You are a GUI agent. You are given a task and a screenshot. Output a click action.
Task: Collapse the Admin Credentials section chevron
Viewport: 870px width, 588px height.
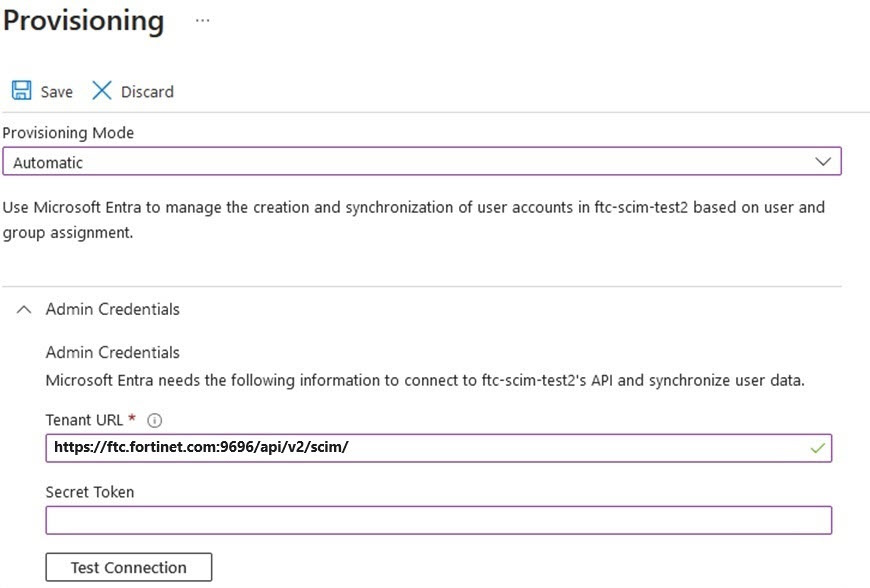click(x=25, y=310)
